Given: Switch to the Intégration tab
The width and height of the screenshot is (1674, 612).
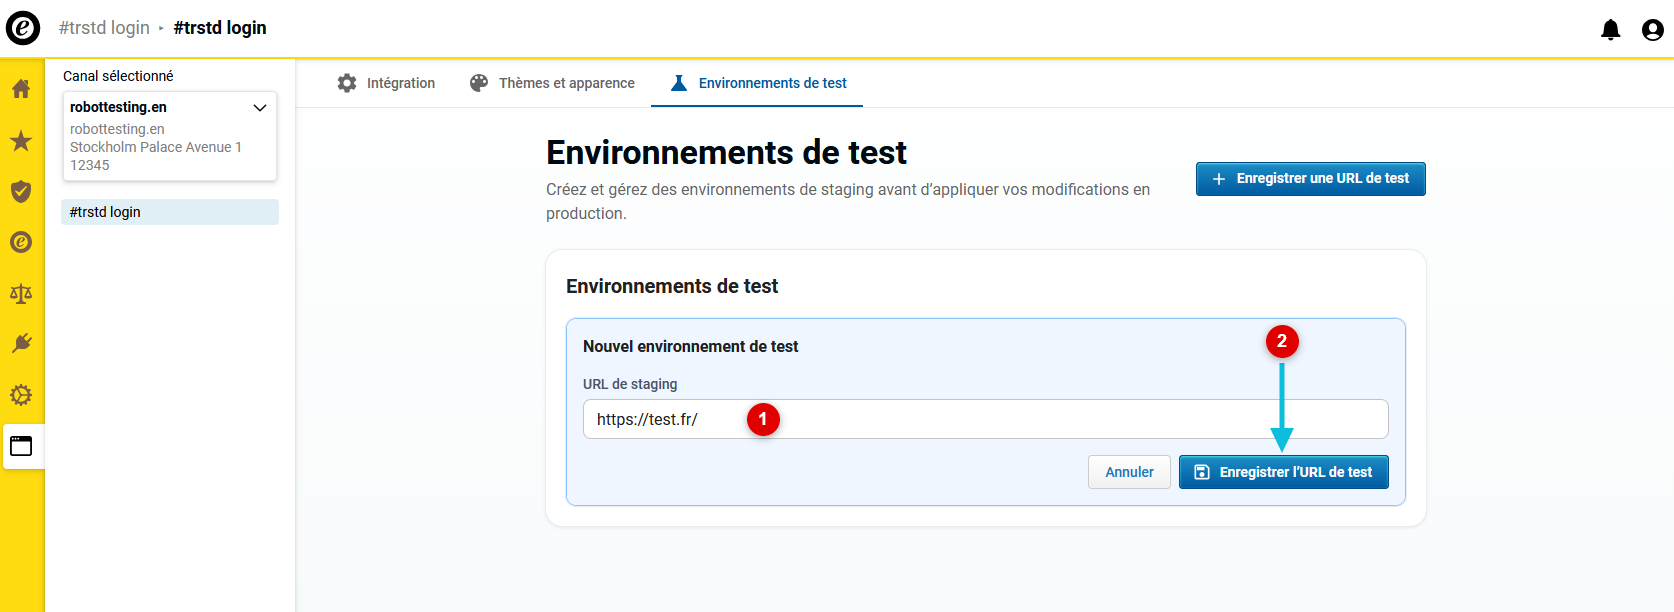Looking at the screenshot, I should [386, 83].
